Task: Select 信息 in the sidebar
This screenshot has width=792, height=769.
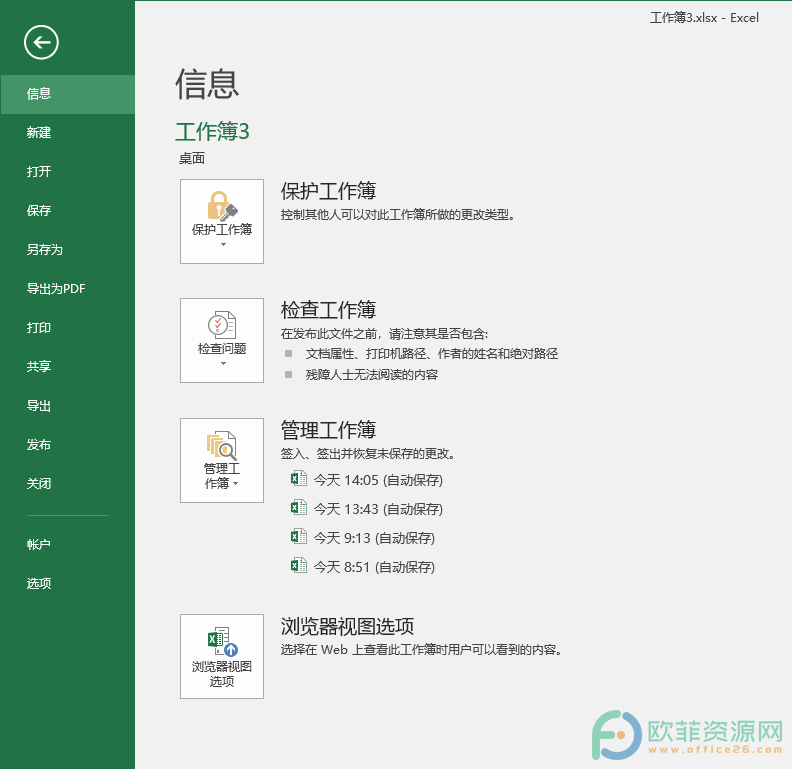Action: point(67,94)
